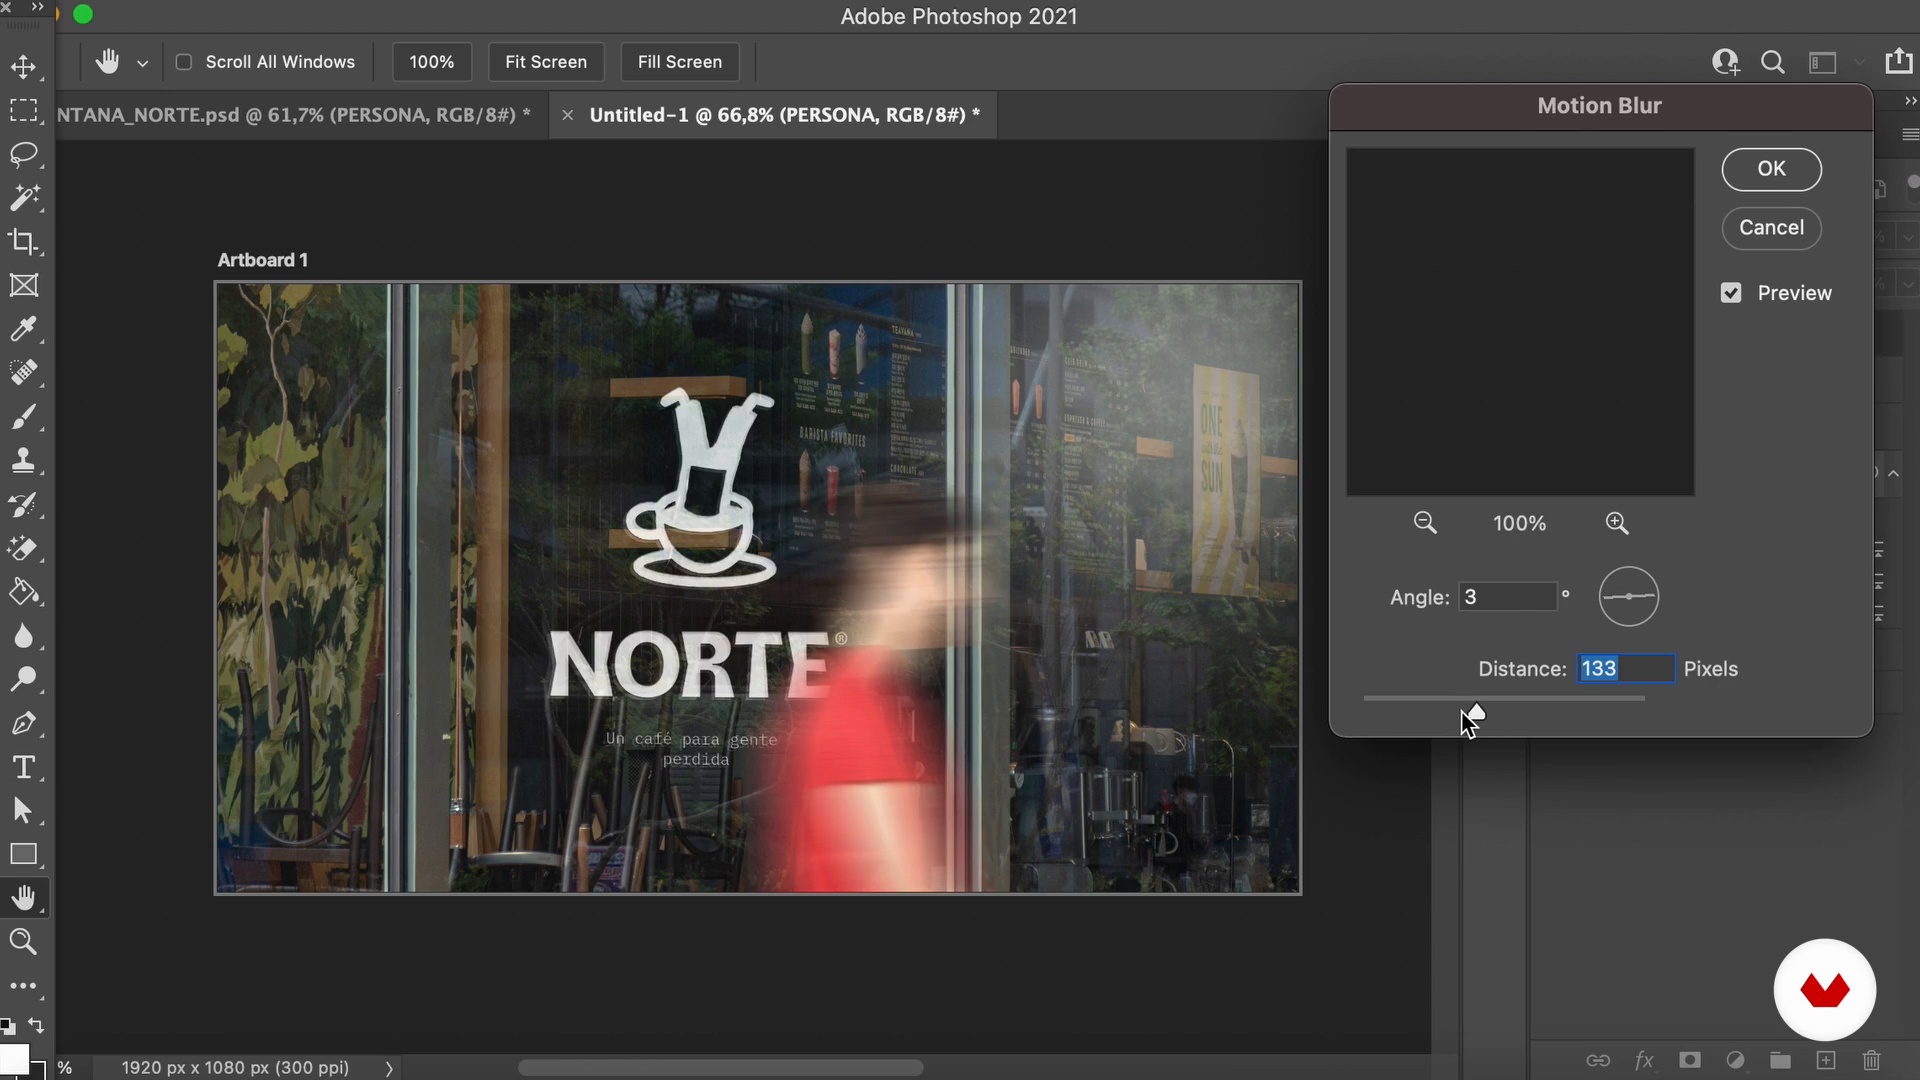
Task: Zoom out the Motion Blur preview
Action: 1425,523
